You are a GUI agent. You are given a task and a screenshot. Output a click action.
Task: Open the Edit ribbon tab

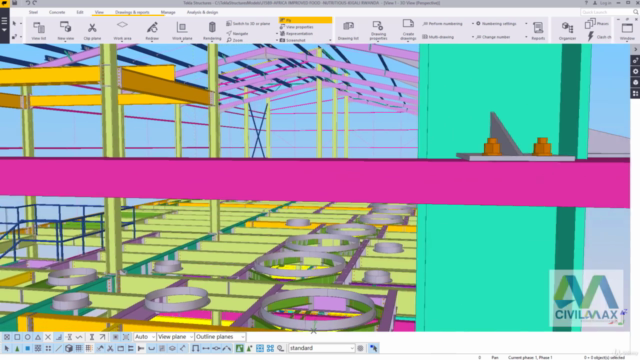(x=80, y=12)
